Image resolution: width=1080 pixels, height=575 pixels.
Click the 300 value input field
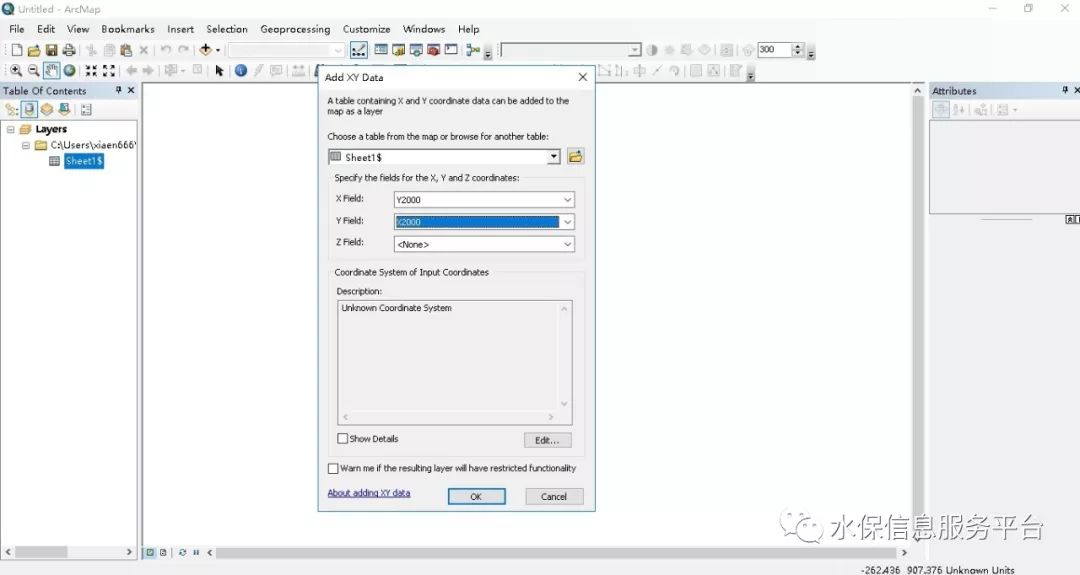coord(774,50)
